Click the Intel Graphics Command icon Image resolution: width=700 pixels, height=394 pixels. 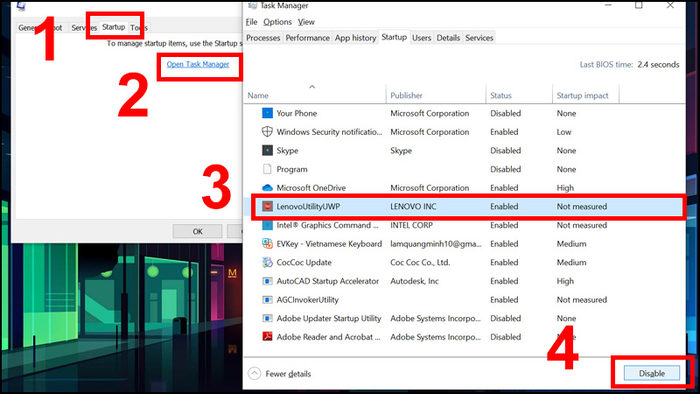coord(267,225)
